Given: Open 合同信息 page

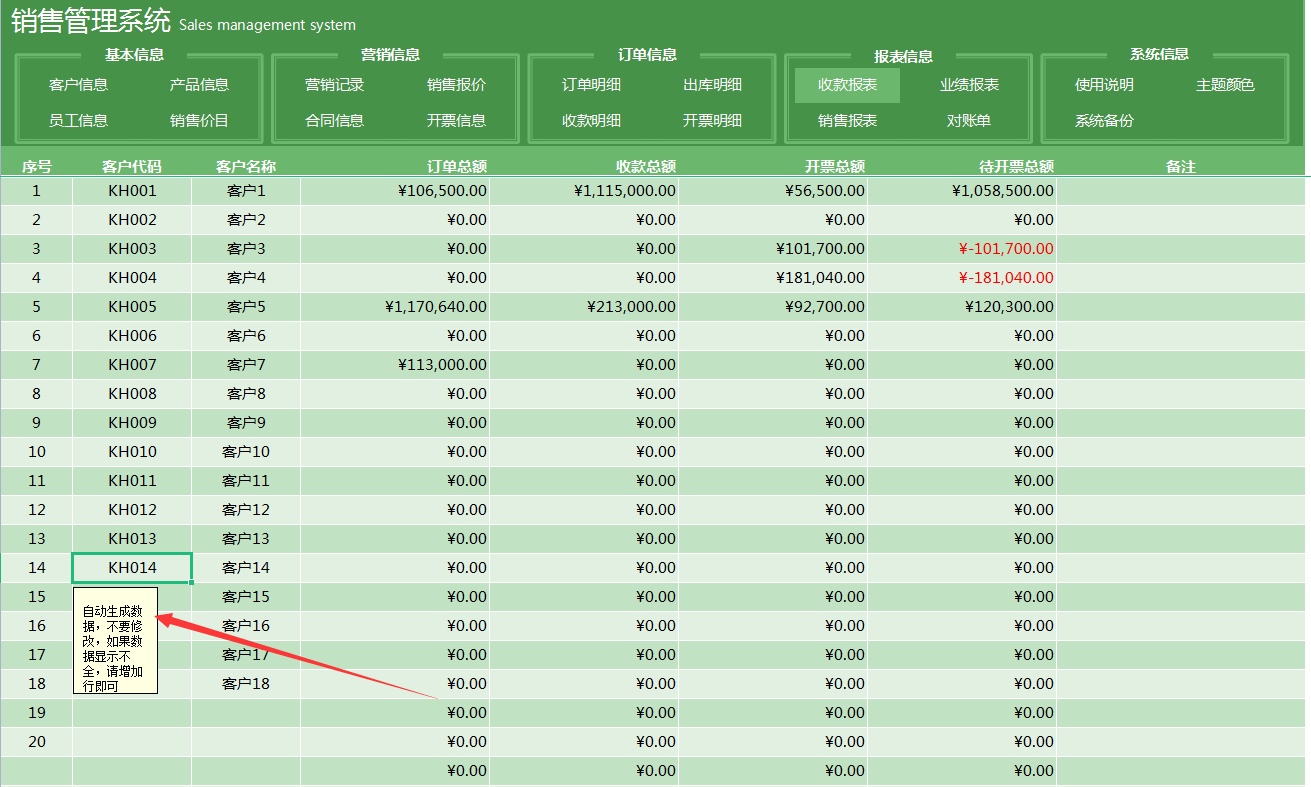Looking at the screenshot, I should click(332, 123).
